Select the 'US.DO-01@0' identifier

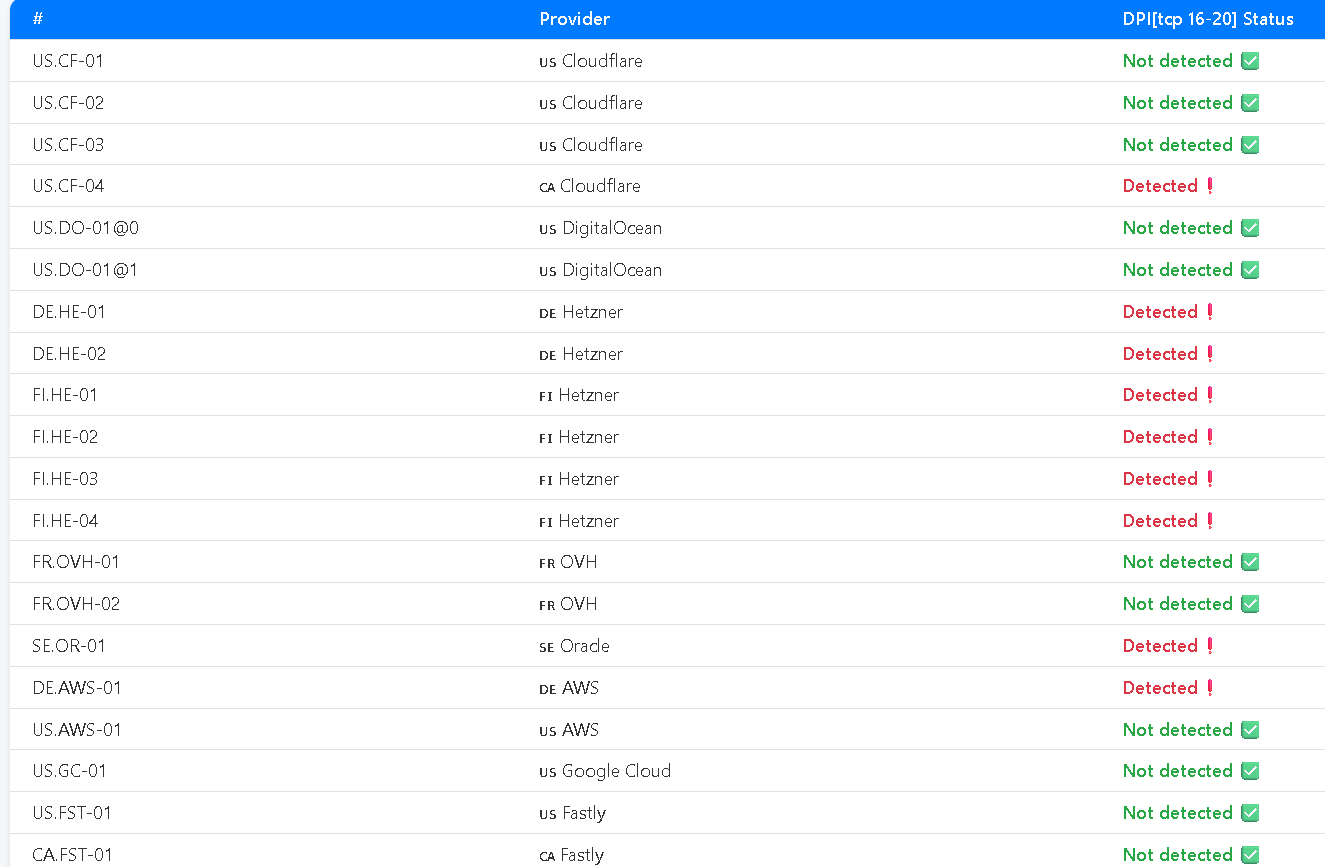coord(86,228)
